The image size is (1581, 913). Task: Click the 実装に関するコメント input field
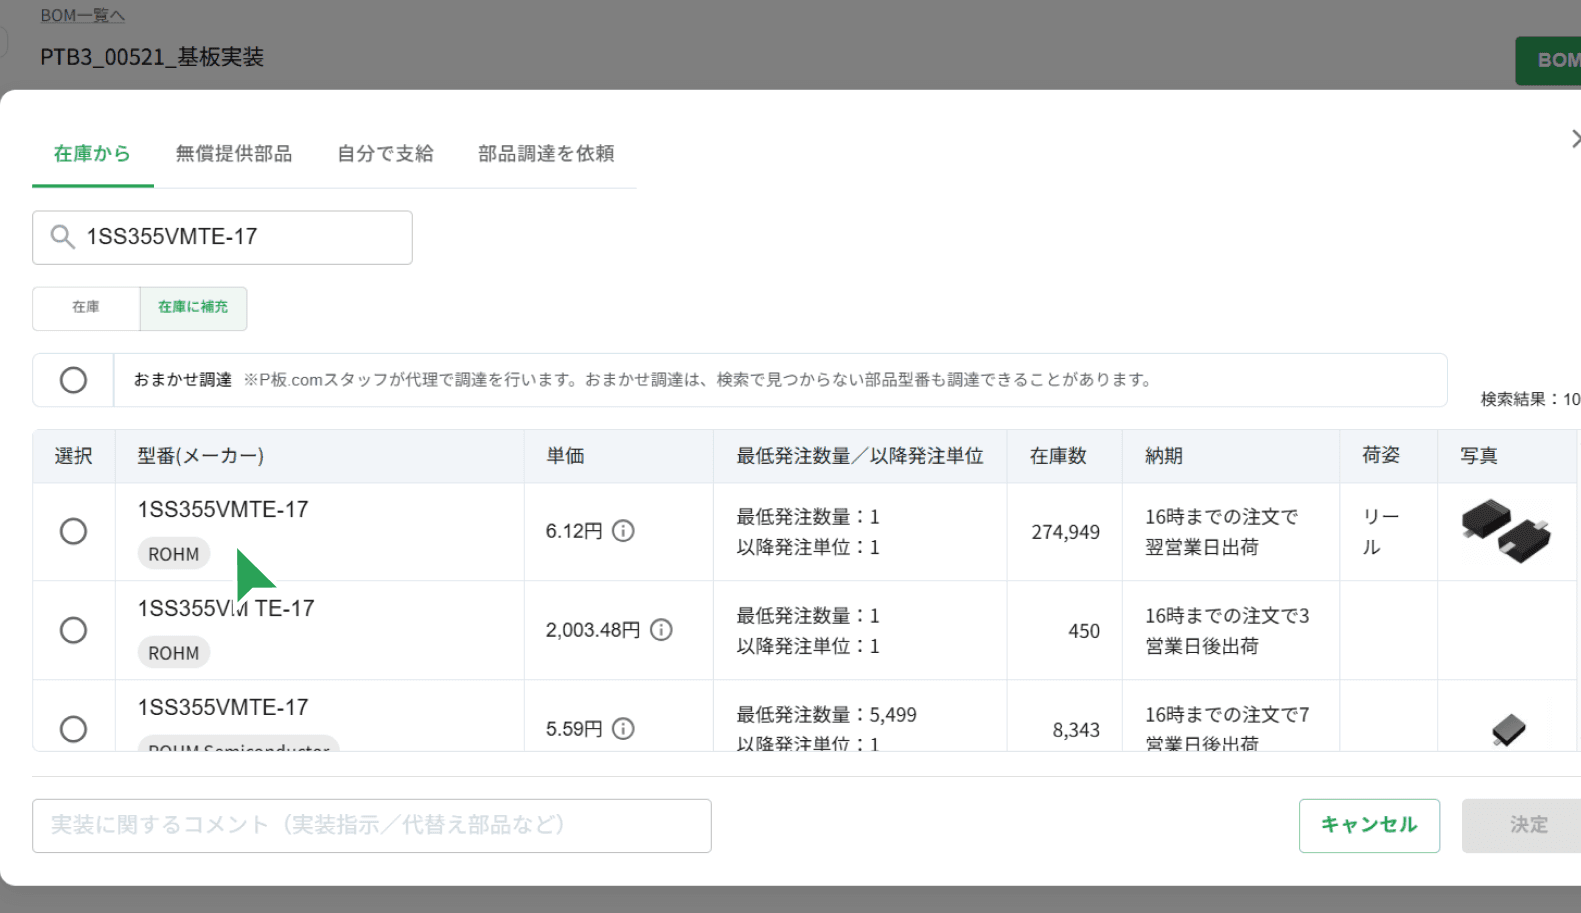[x=371, y=825]
